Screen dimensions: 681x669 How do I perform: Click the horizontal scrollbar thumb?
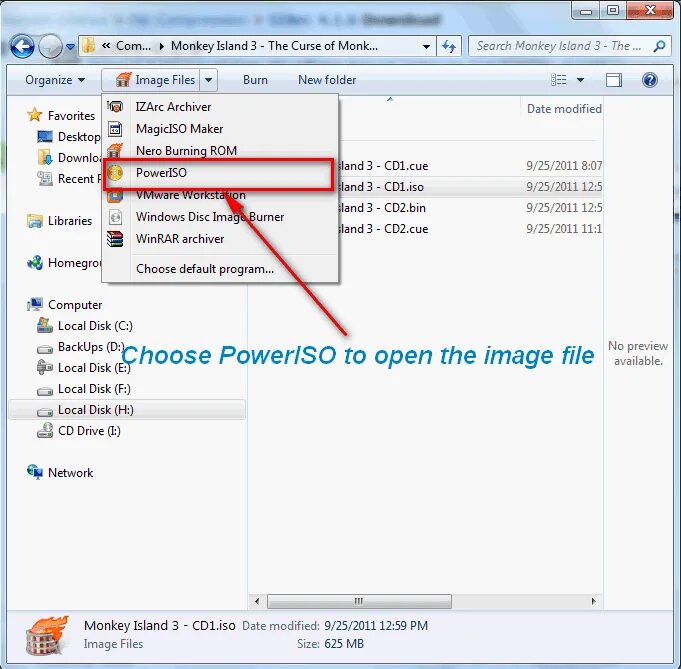pyautogui.click(x=359, y=602)
